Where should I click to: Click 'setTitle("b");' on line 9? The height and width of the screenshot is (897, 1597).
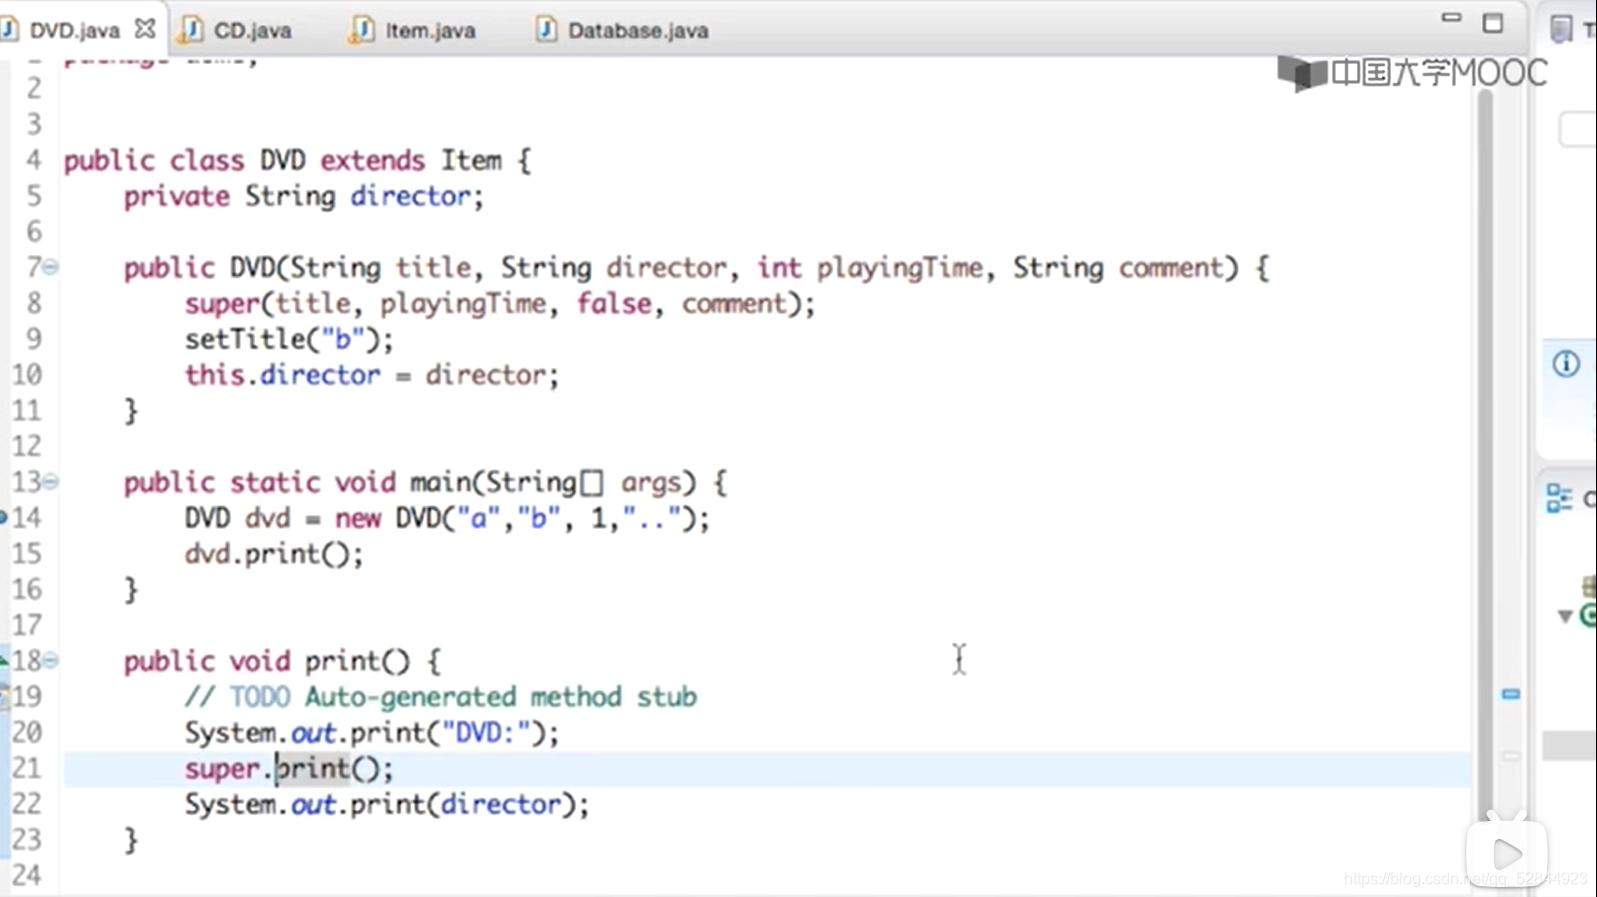point(289,339)
